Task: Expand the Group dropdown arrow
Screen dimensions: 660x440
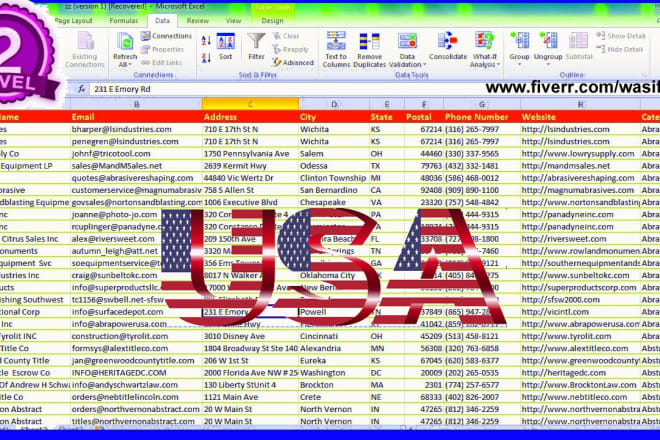Action: click(x=519, y=64)
